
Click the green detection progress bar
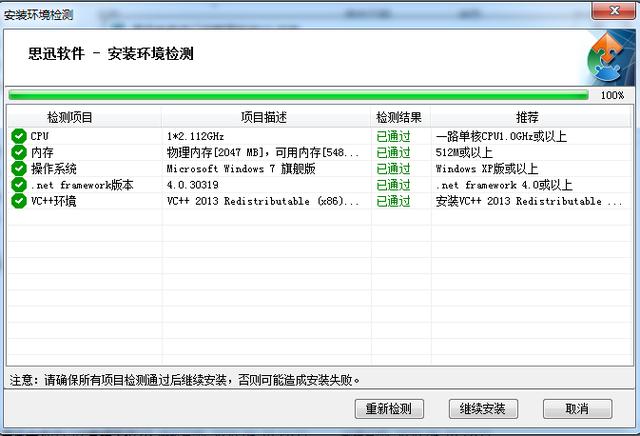(x=298, y=96)
